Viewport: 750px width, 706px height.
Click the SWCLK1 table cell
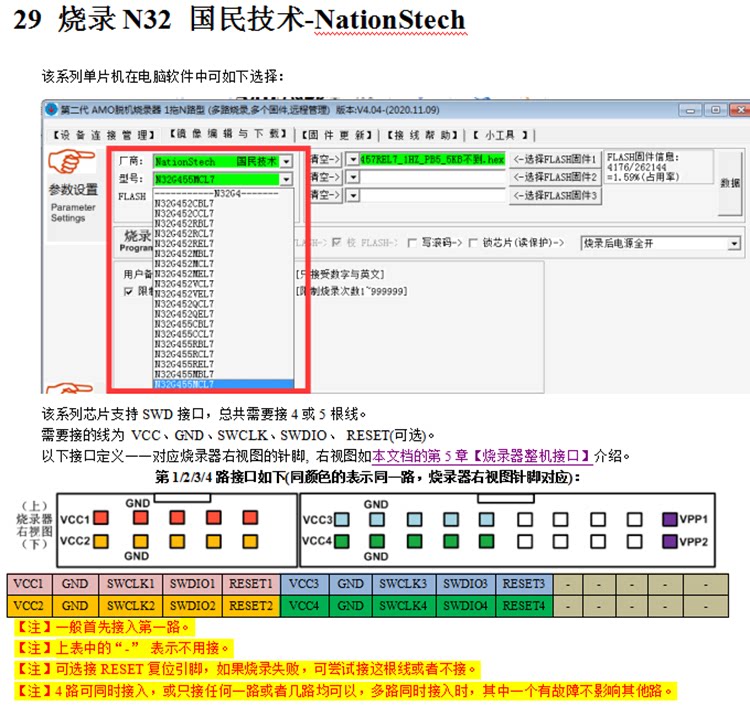coord(131,584)
